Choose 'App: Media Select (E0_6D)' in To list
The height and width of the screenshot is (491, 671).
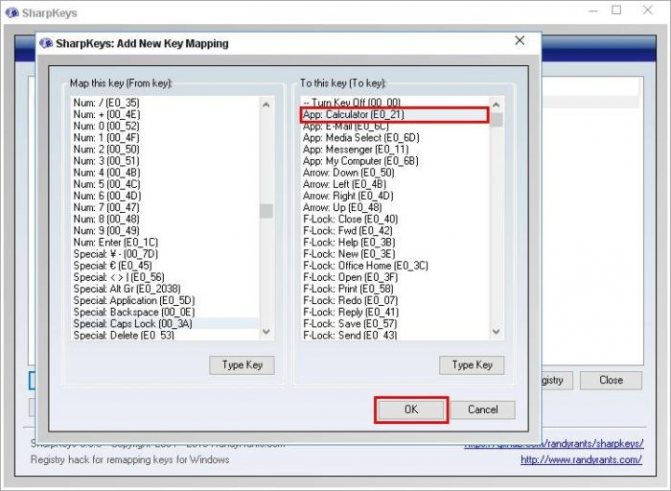coord(395,138)
